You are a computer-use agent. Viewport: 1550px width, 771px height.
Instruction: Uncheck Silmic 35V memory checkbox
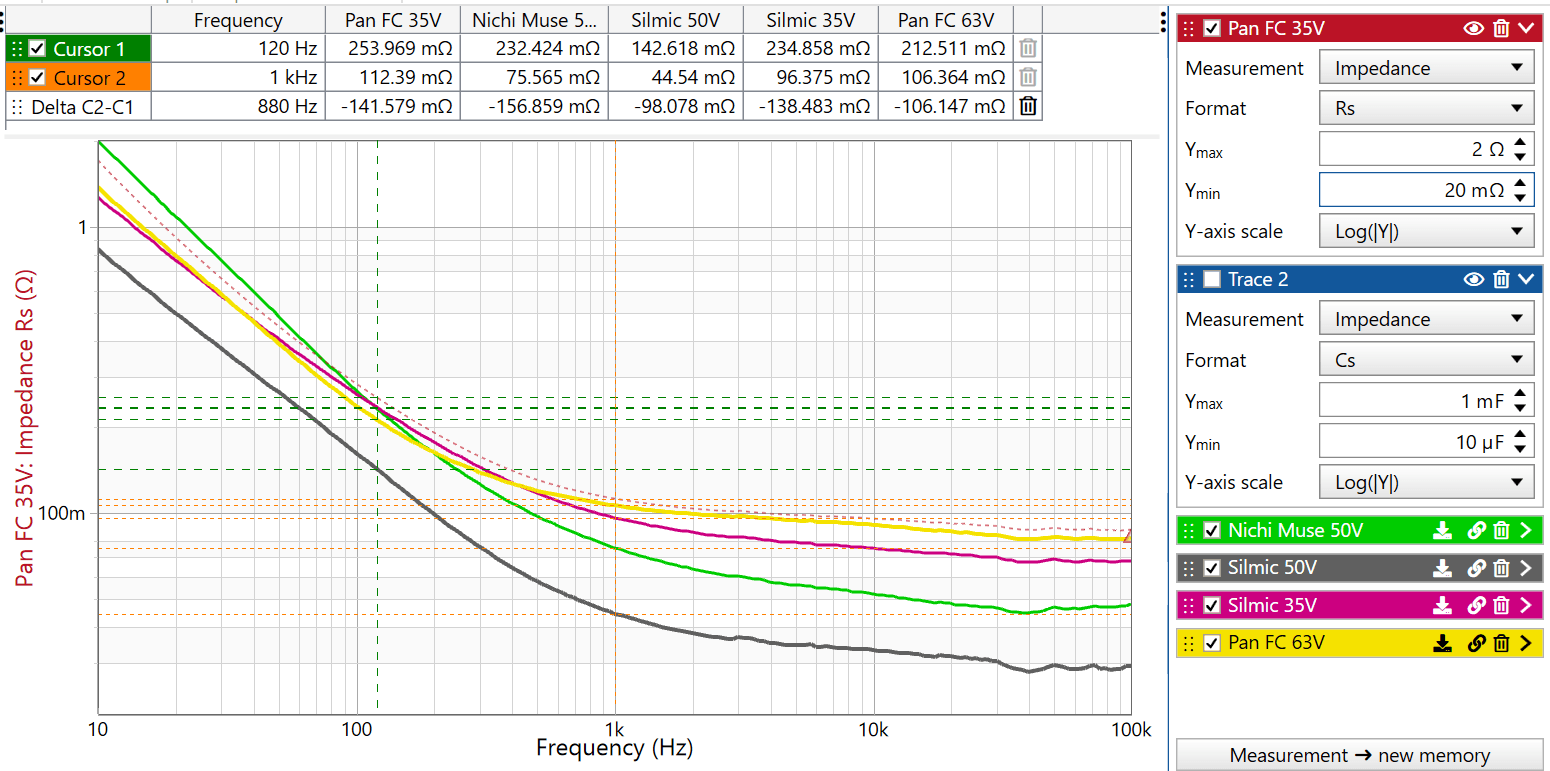[x=1212, y=605]
